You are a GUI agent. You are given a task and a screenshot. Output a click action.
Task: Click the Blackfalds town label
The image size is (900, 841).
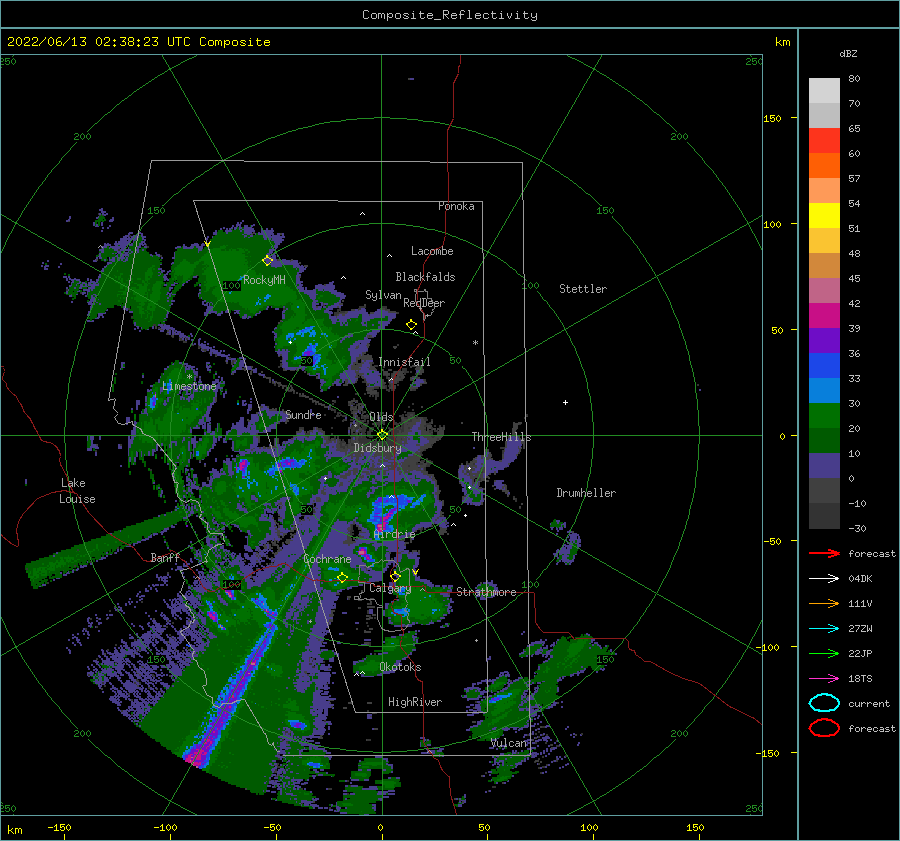pos(425,277)
